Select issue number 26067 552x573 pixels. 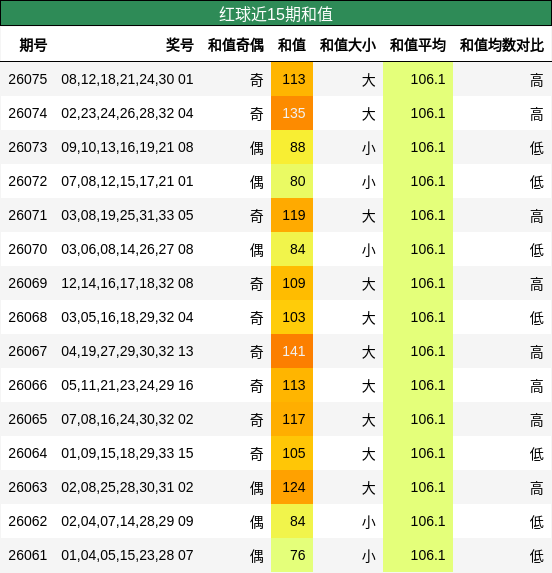[x=28, y=351]
